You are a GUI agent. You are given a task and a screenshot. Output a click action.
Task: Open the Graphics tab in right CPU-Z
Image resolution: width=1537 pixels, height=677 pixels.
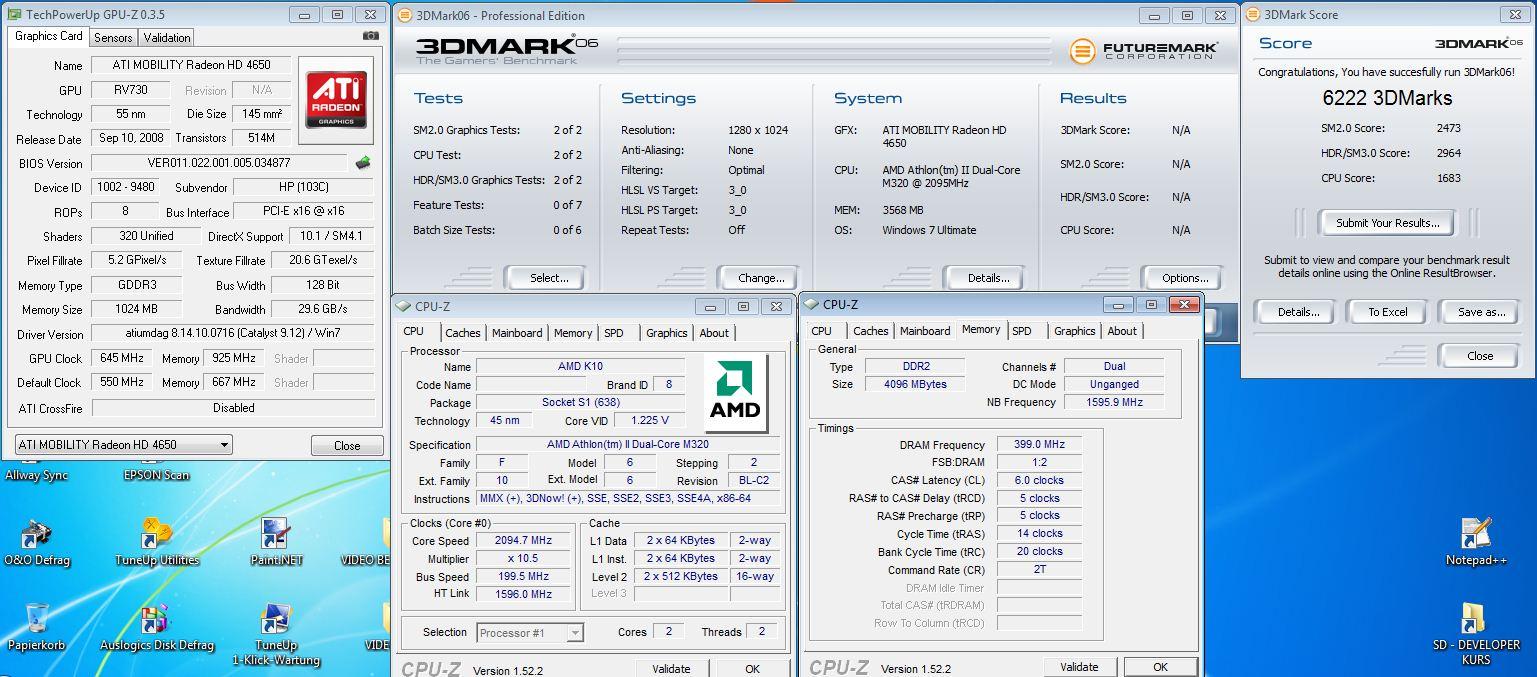click(1075, 331)
